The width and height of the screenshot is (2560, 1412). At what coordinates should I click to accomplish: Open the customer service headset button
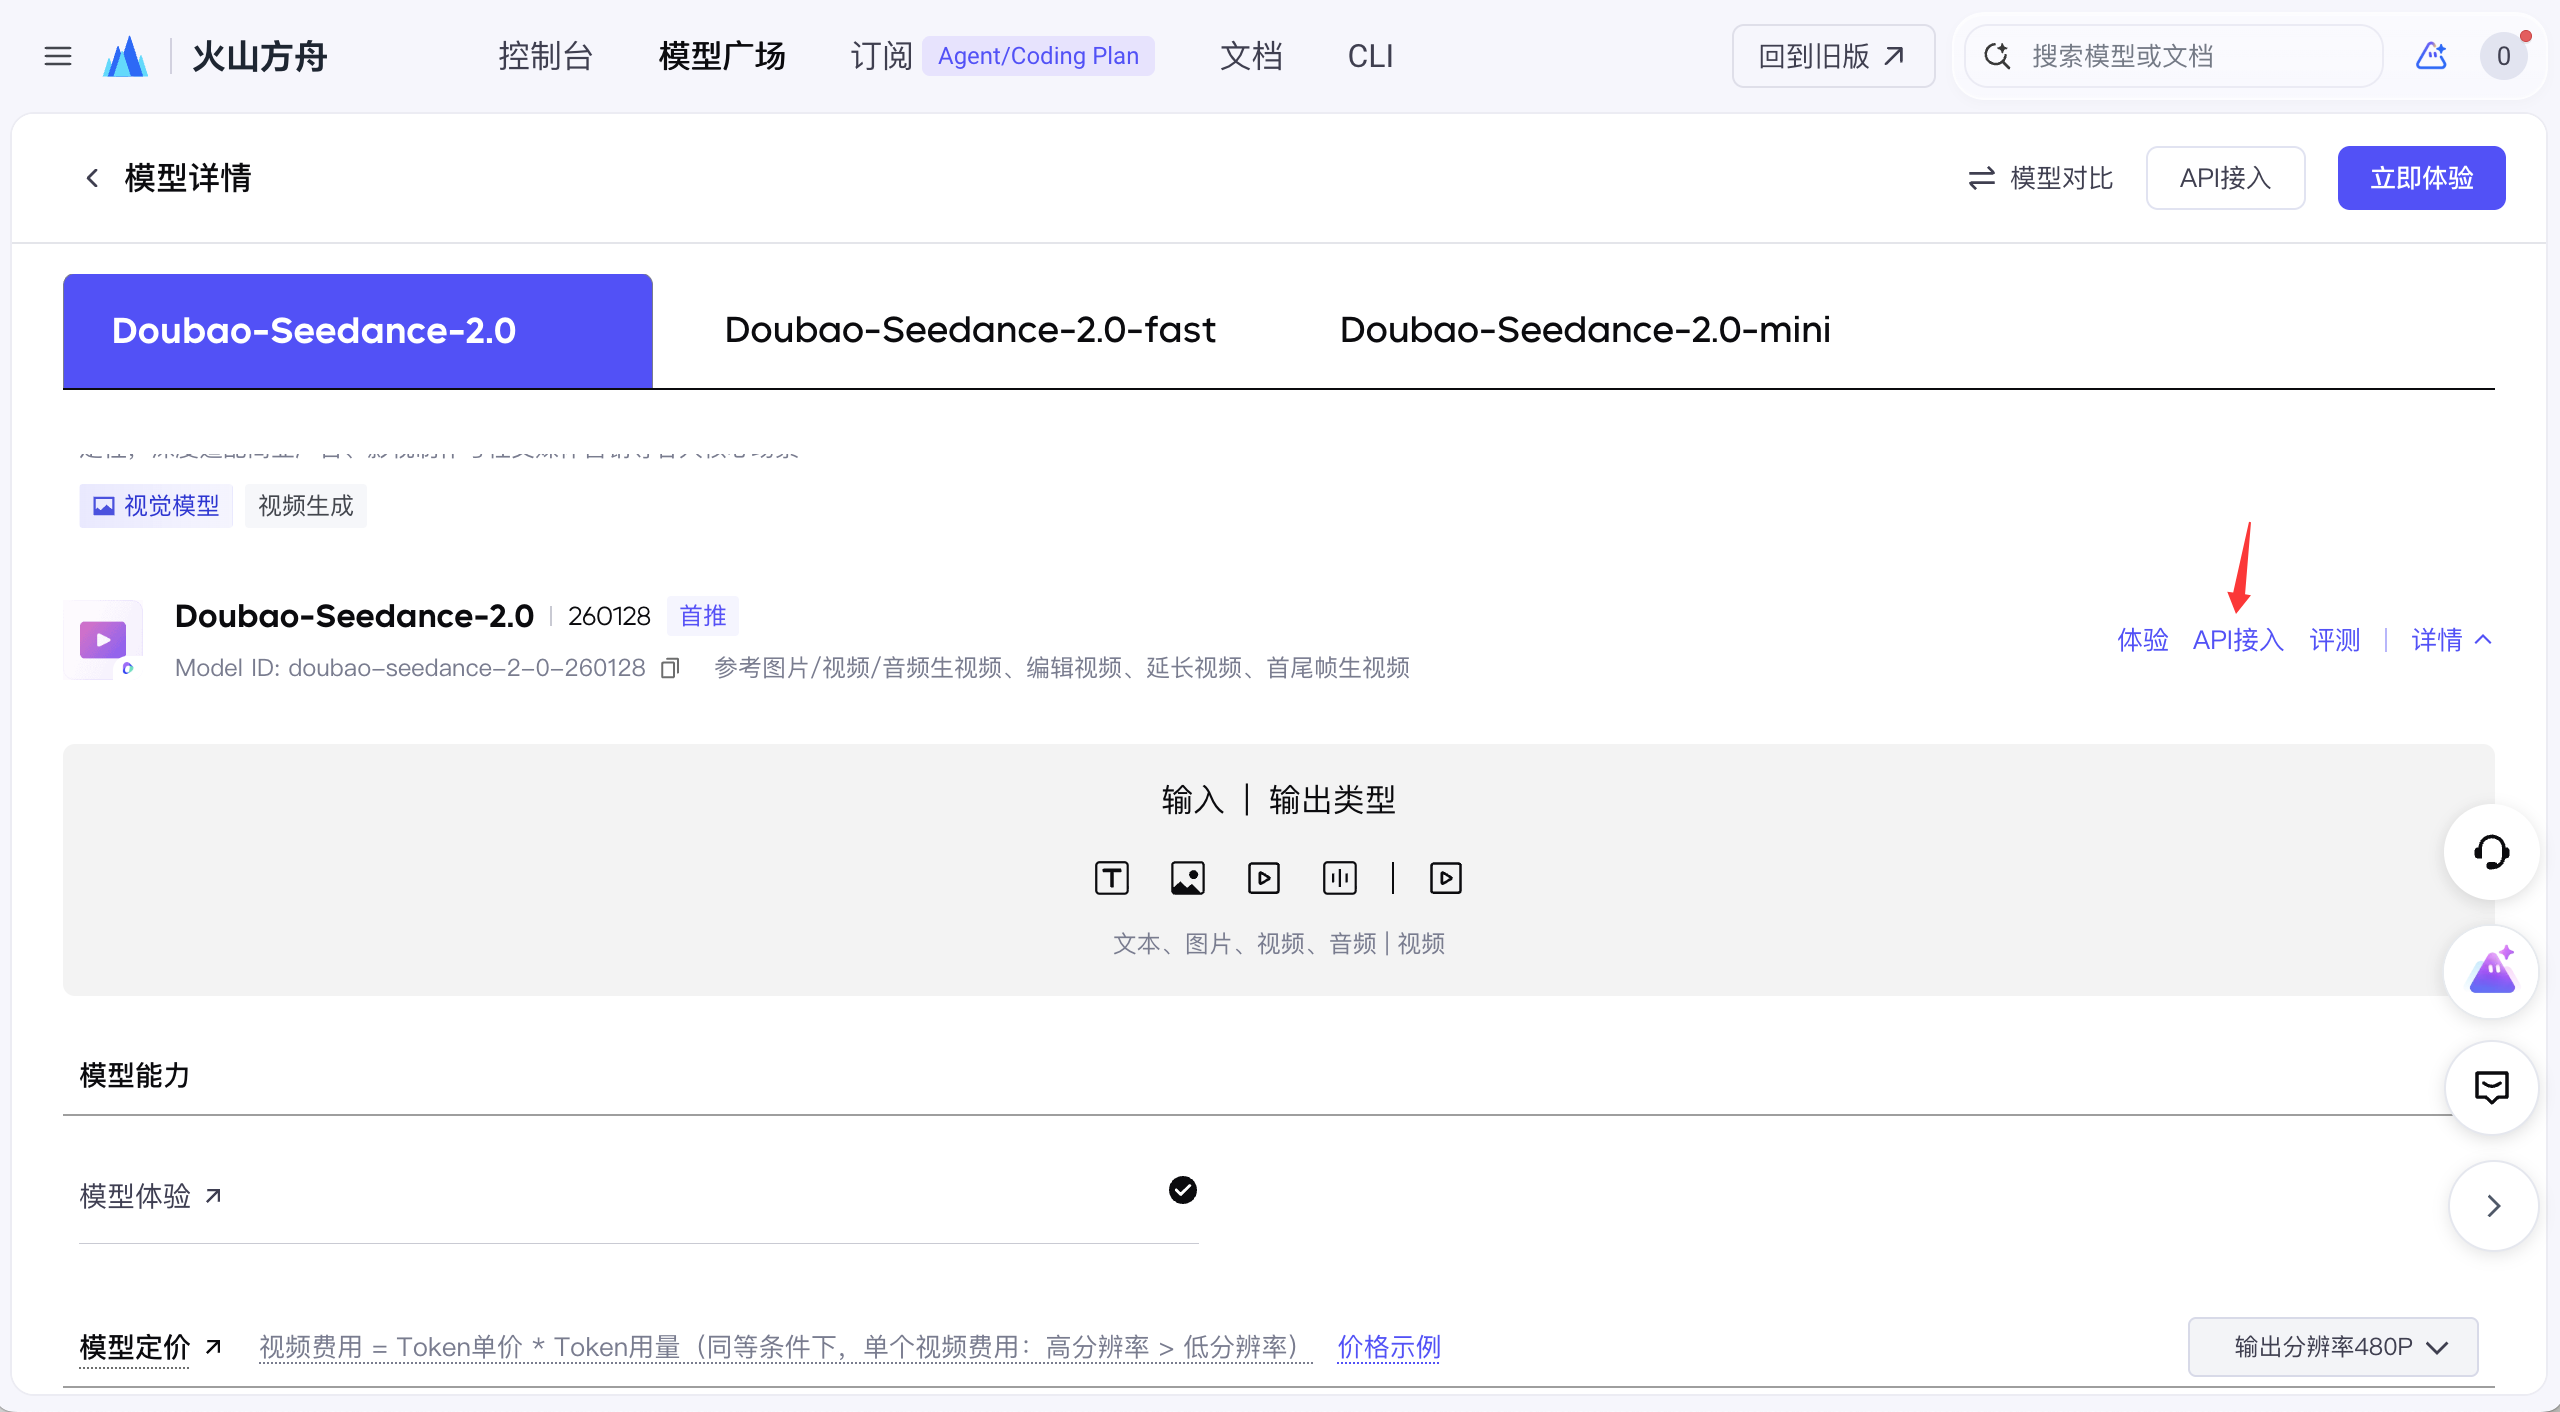[2491, 852]
